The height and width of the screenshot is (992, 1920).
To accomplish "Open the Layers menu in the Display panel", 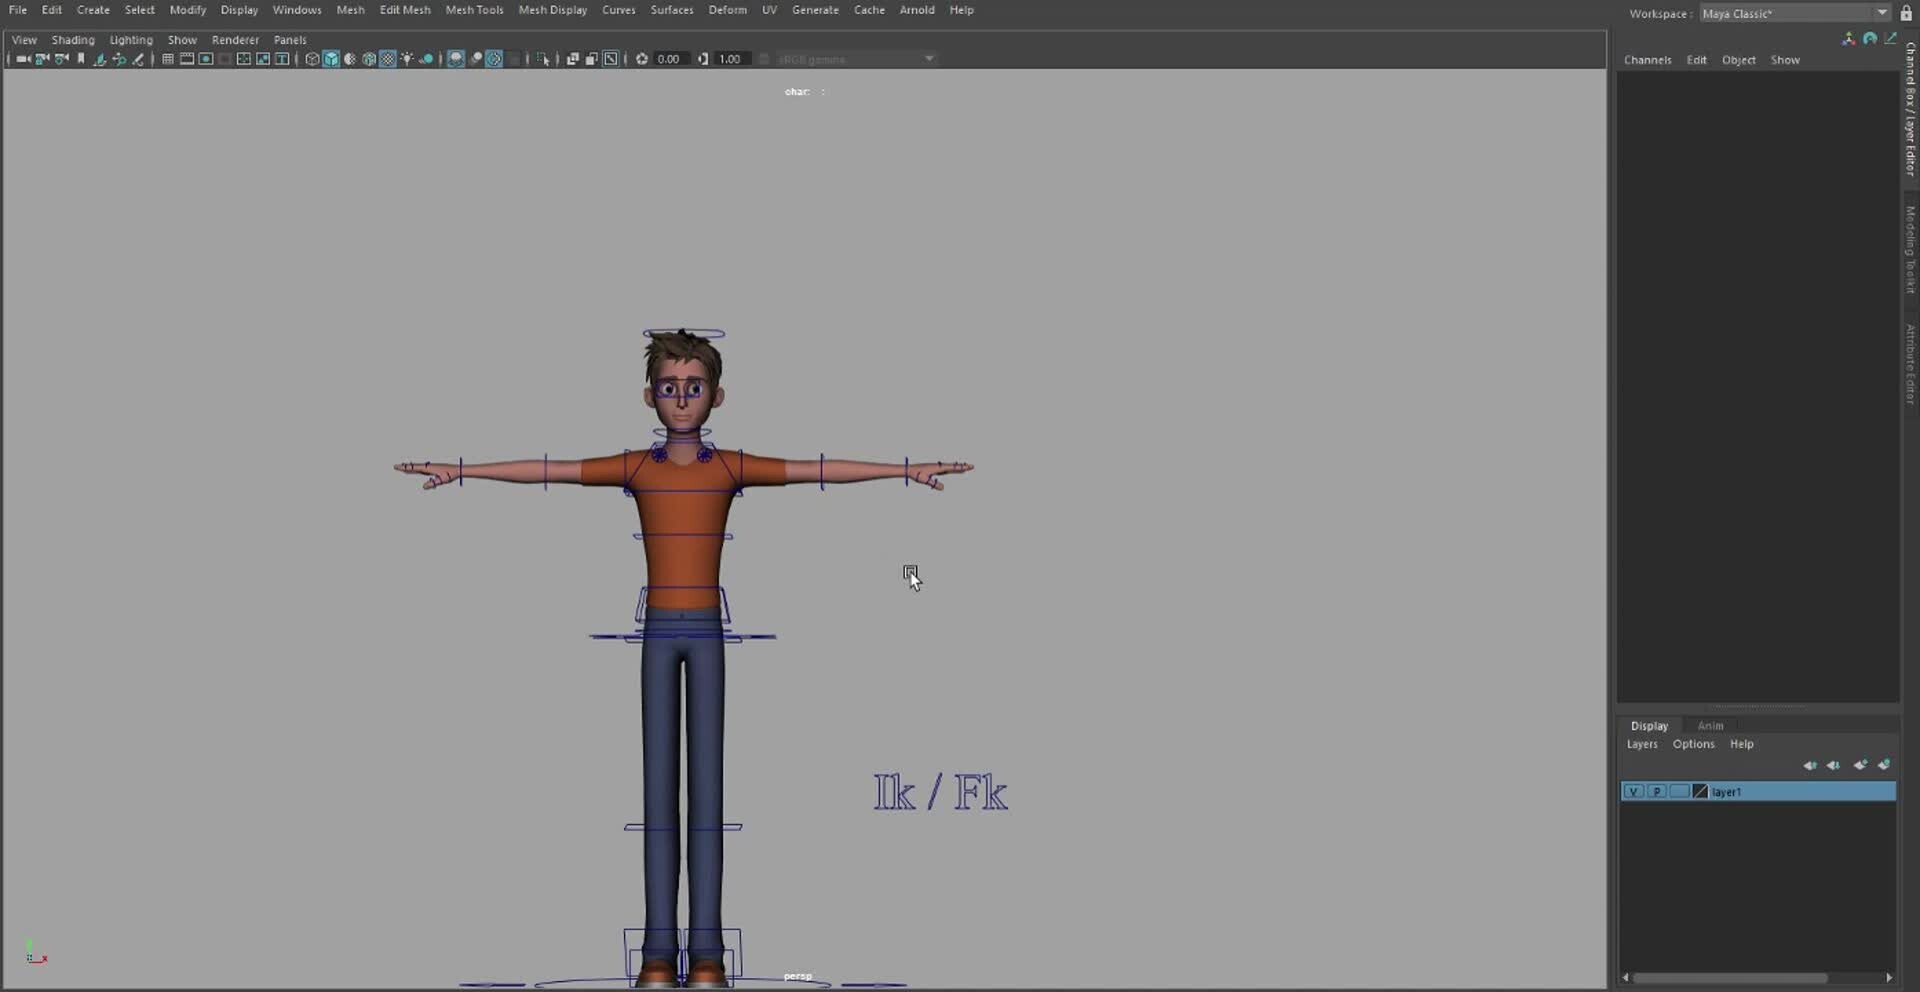I will (1643, 744).
